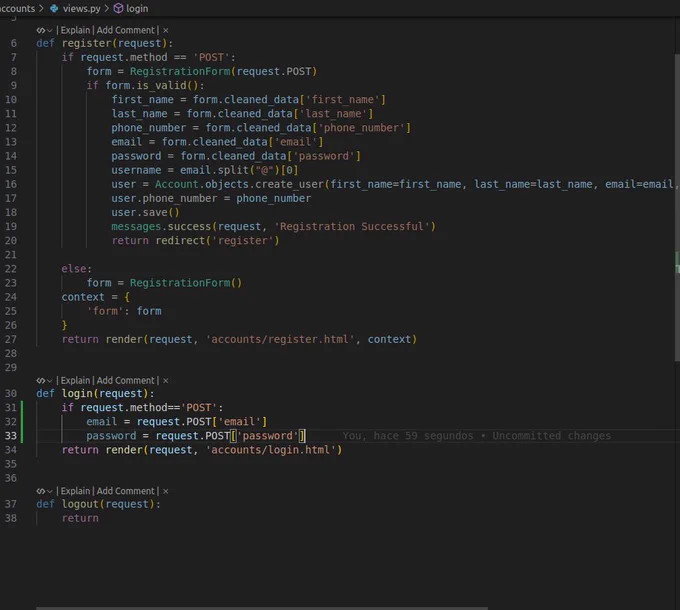Place cursor on 'def register(request):'
This screenshot has height=610, width=680.
coord(105,43)
